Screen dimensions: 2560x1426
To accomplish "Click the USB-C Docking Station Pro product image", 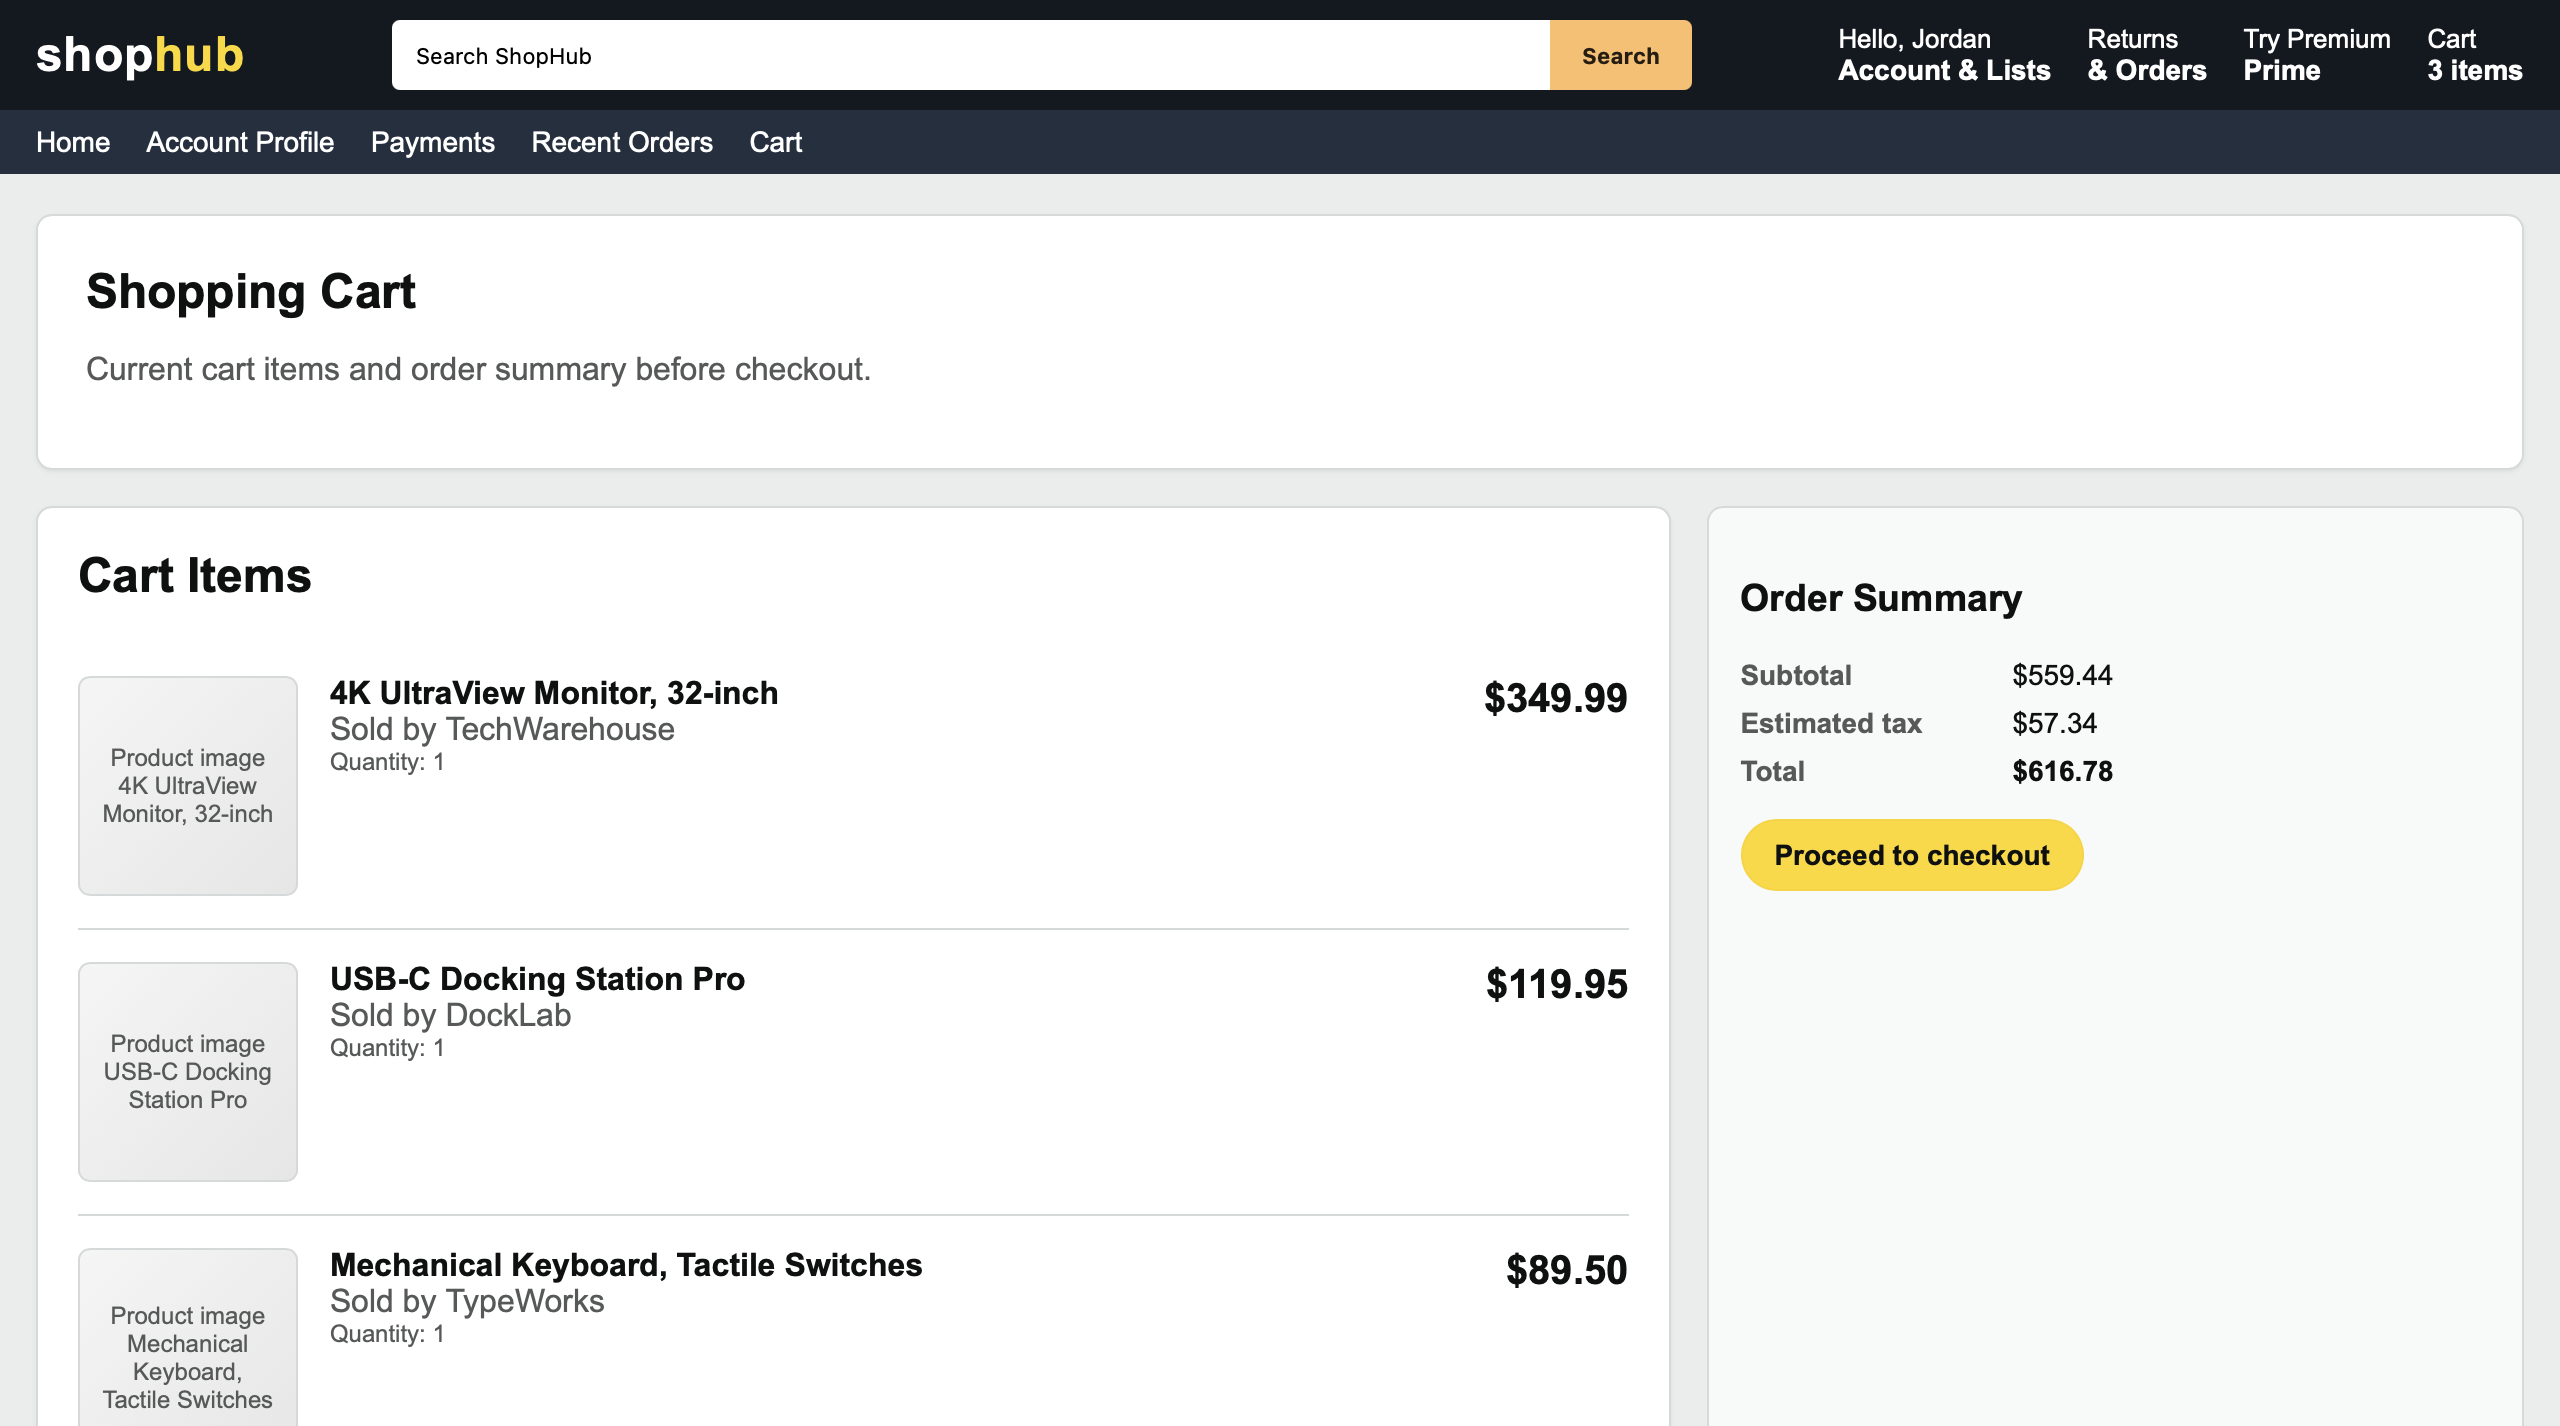I will point(188,1071).
